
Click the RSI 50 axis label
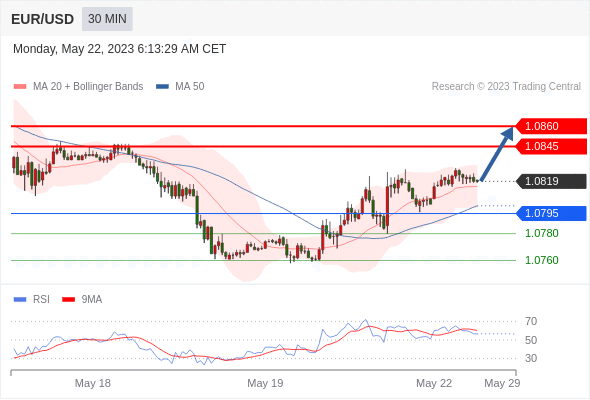[x=531, y=340]
